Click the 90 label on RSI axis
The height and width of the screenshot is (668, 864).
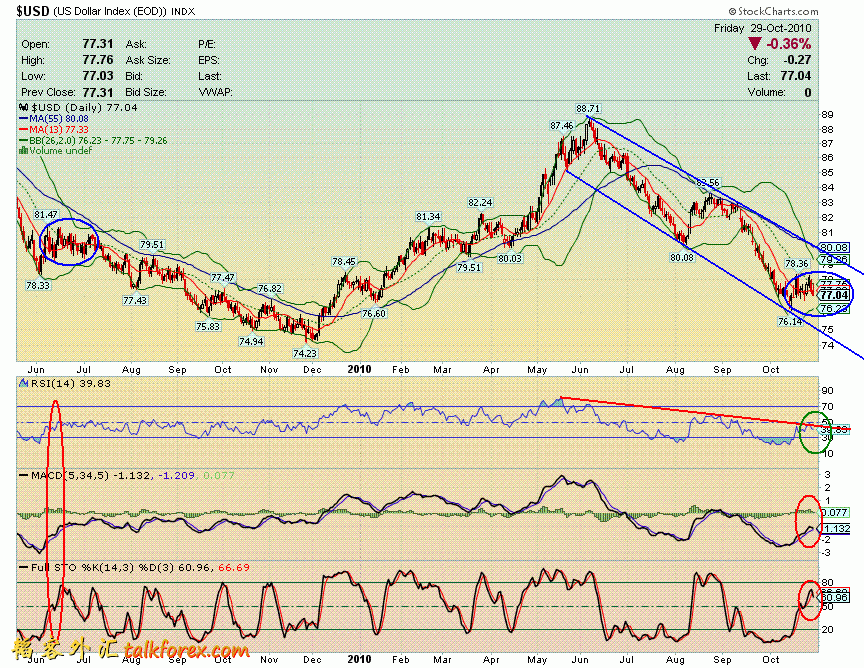[x=828, y=391]
